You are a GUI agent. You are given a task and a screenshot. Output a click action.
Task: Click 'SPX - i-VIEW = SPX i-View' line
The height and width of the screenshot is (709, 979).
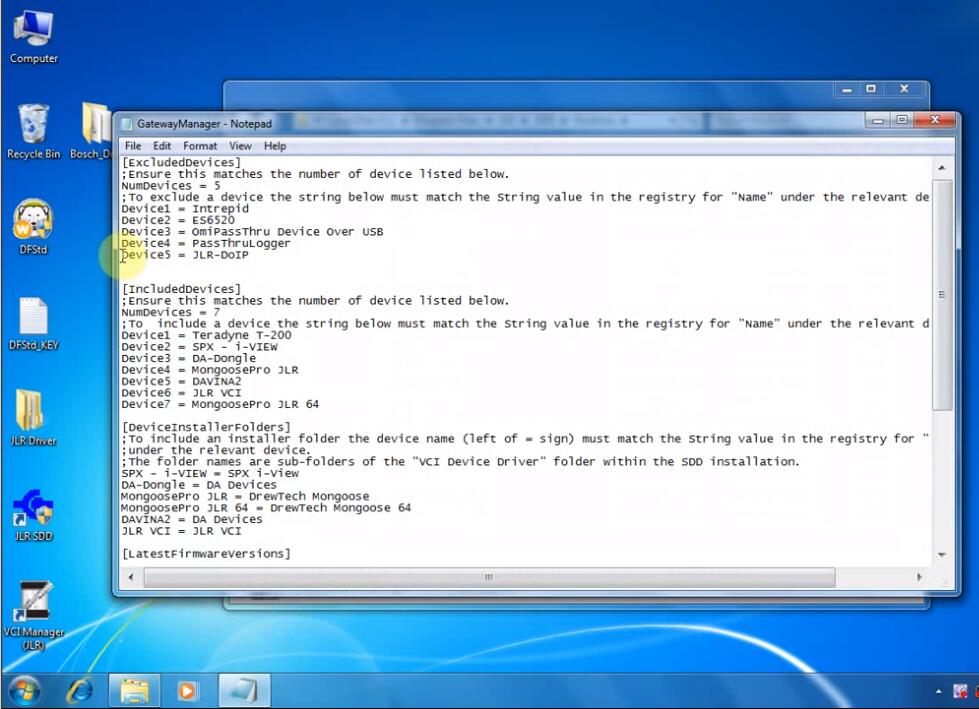(x=210, y=473)
